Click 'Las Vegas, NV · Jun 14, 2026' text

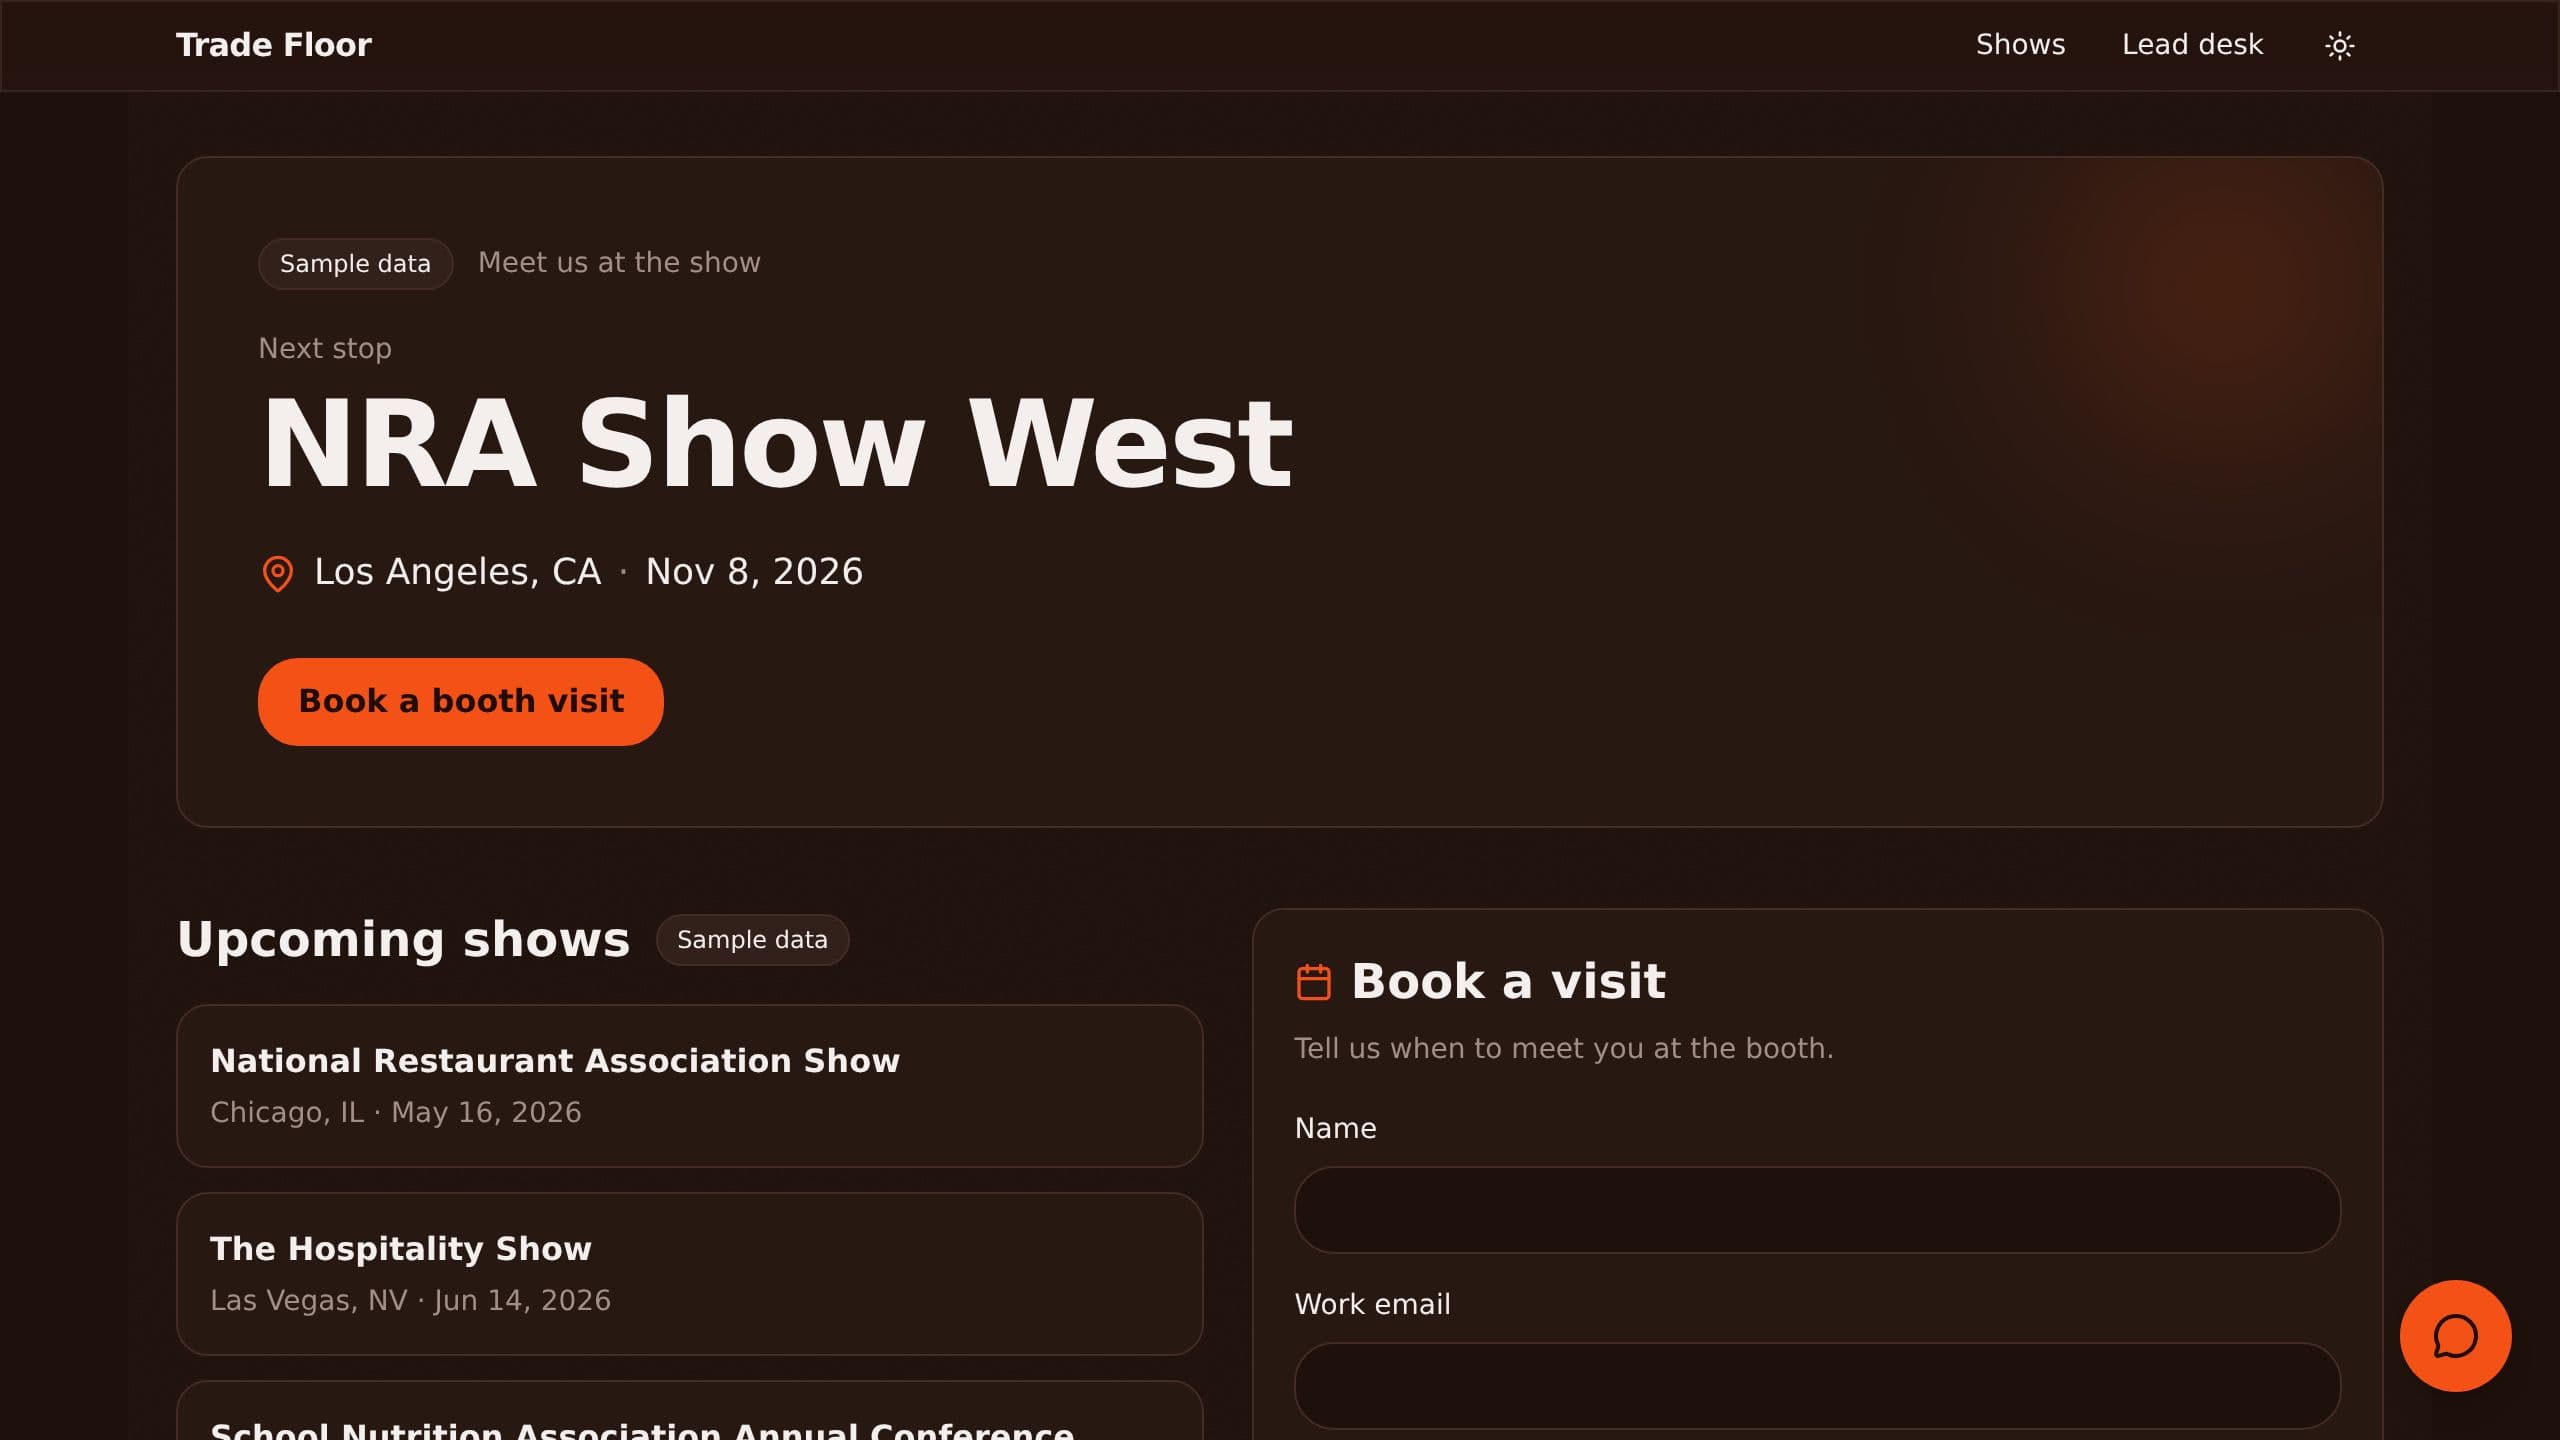click(x=410, y=1301)
